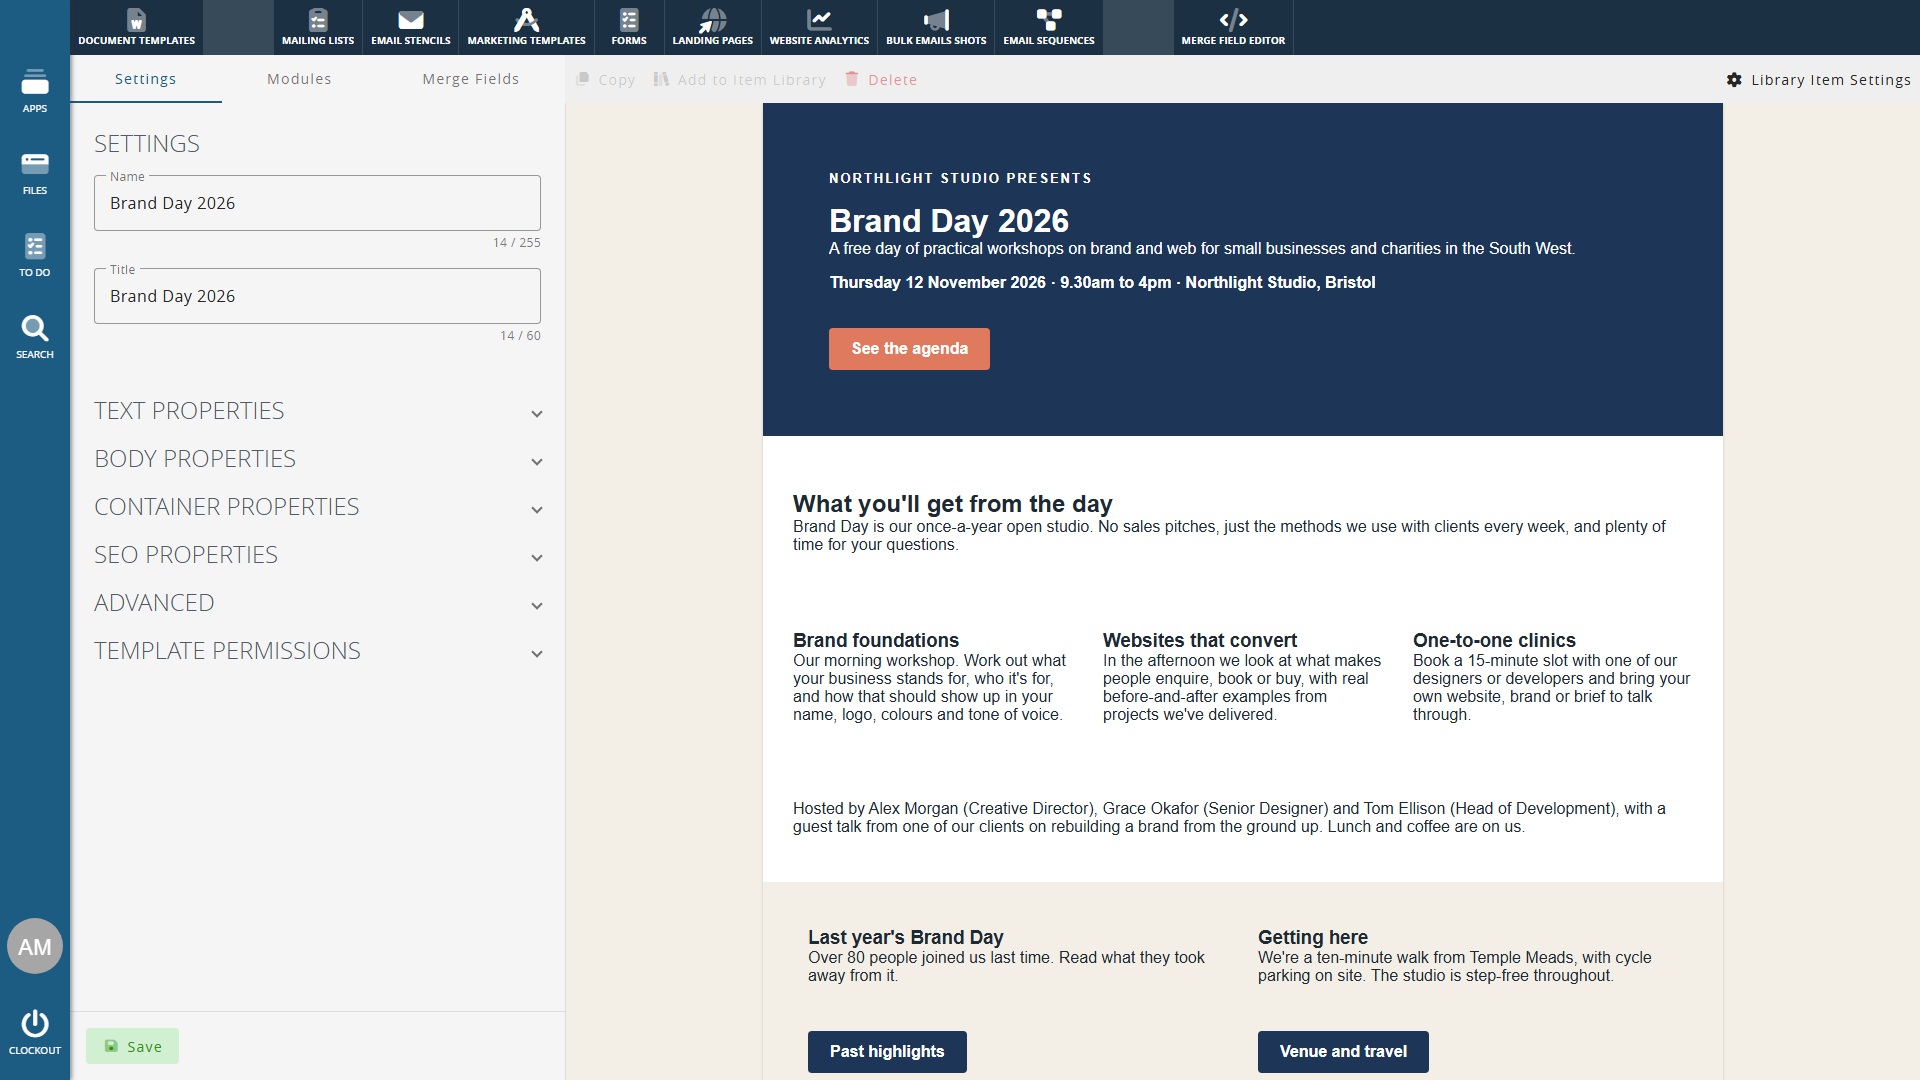Open Website Analytics section
Viewport: 1920px width, 1080px height.
(819, 27)
